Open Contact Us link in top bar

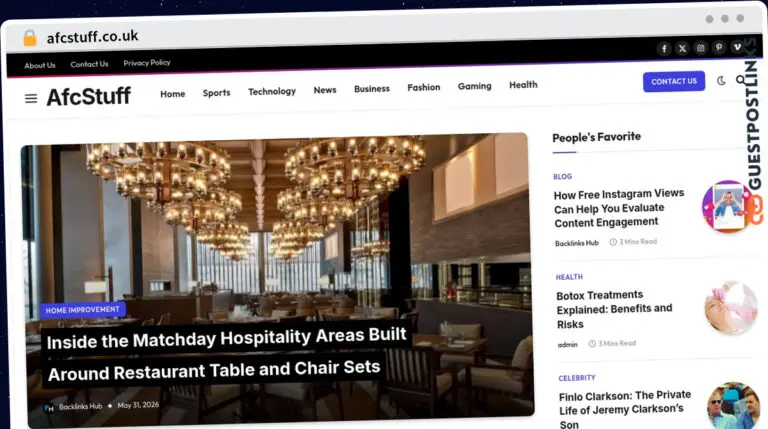(89, 64)
